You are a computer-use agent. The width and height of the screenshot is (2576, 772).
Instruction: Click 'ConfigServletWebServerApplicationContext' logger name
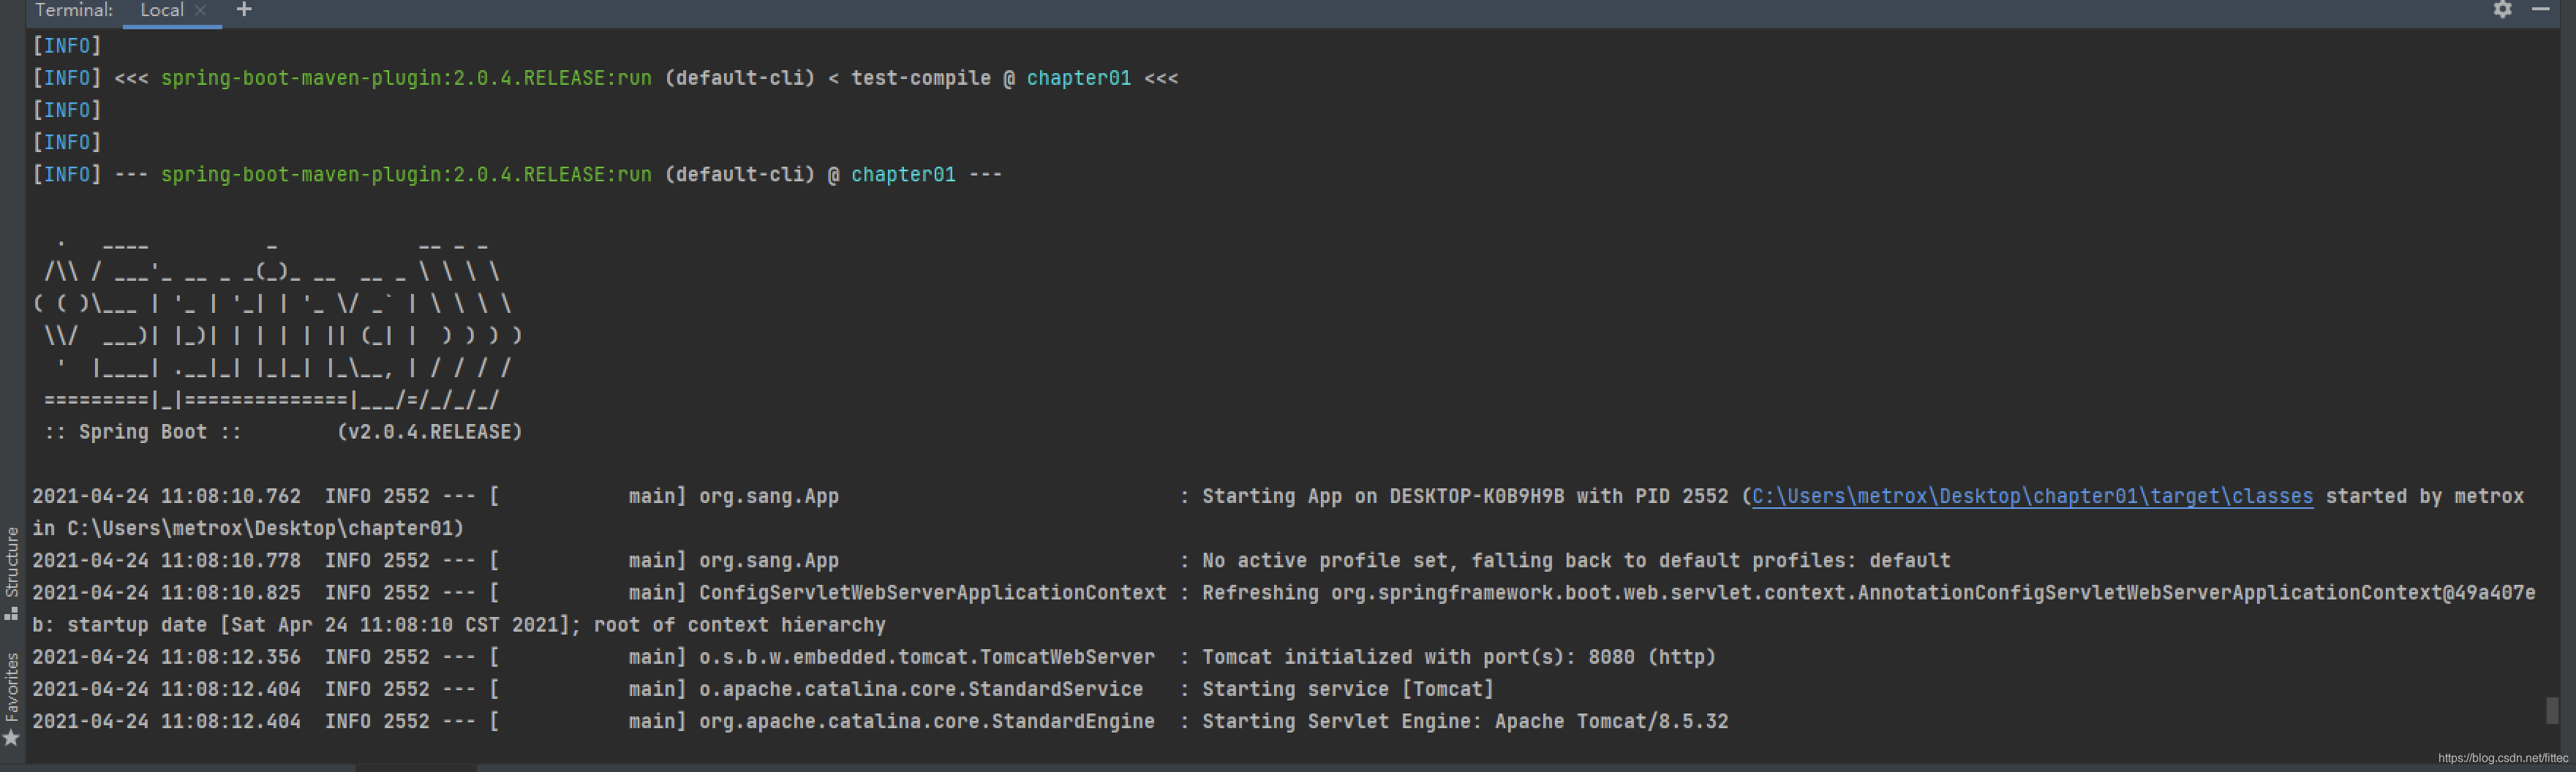tap(932, 592)
